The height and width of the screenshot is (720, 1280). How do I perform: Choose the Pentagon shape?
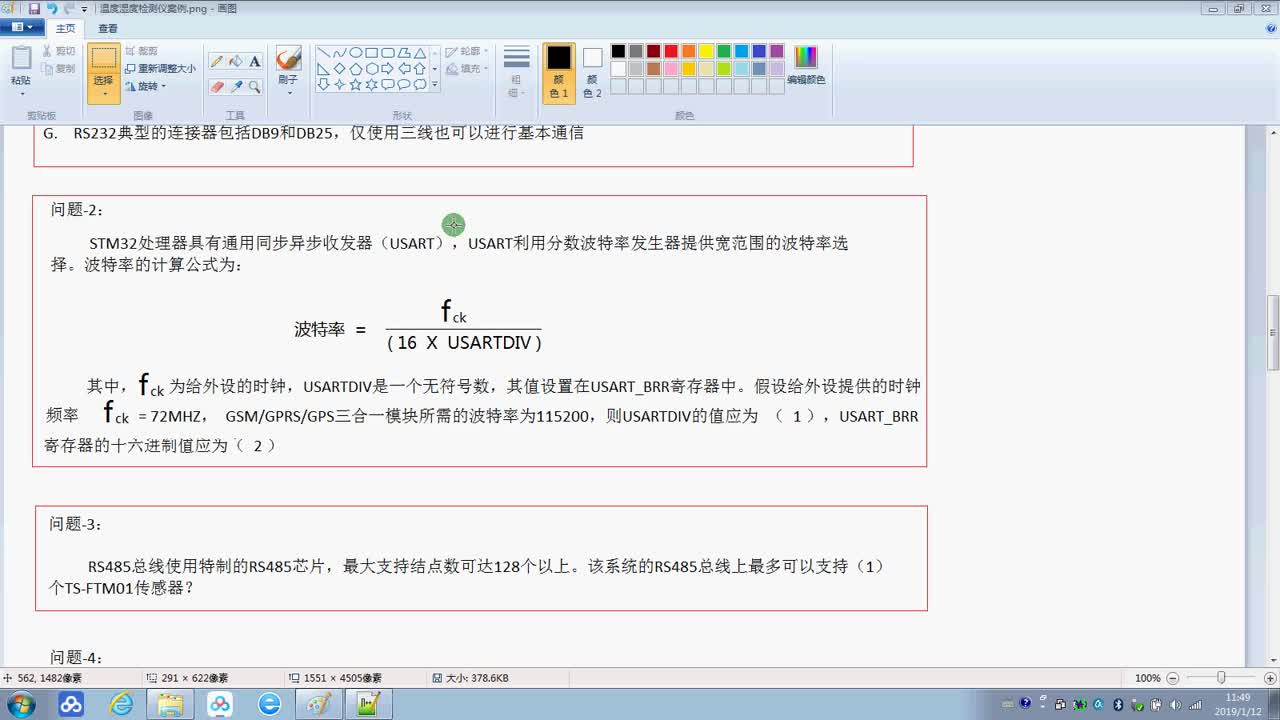pyautogui.click(x=355, y=69)
